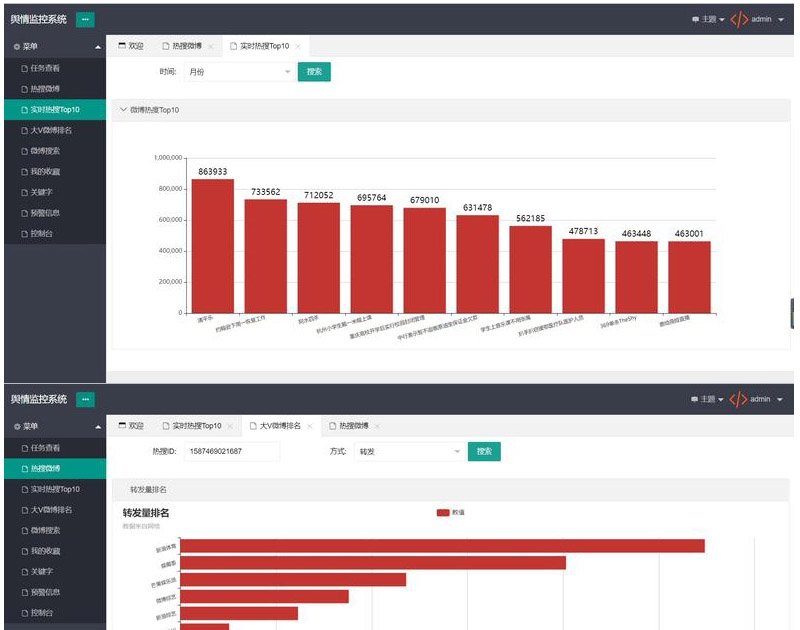
Task: Open the 方式 dropdown showing 转发
Action: (409, 451)
